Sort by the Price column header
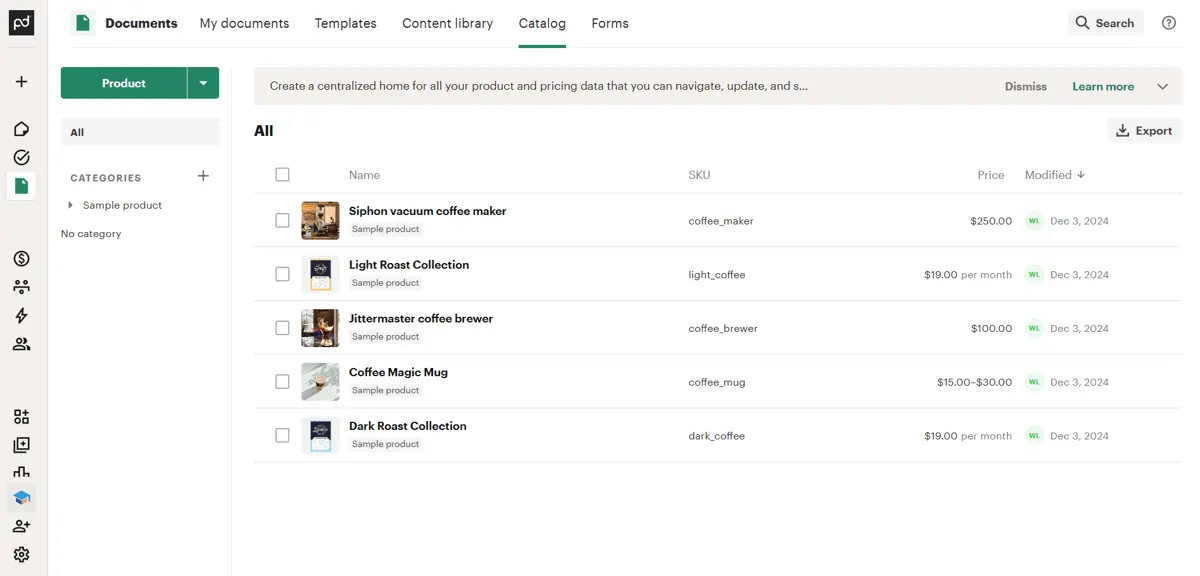Image resolution: width=1200 pixels, height=576 pixels. pos(991,175)
